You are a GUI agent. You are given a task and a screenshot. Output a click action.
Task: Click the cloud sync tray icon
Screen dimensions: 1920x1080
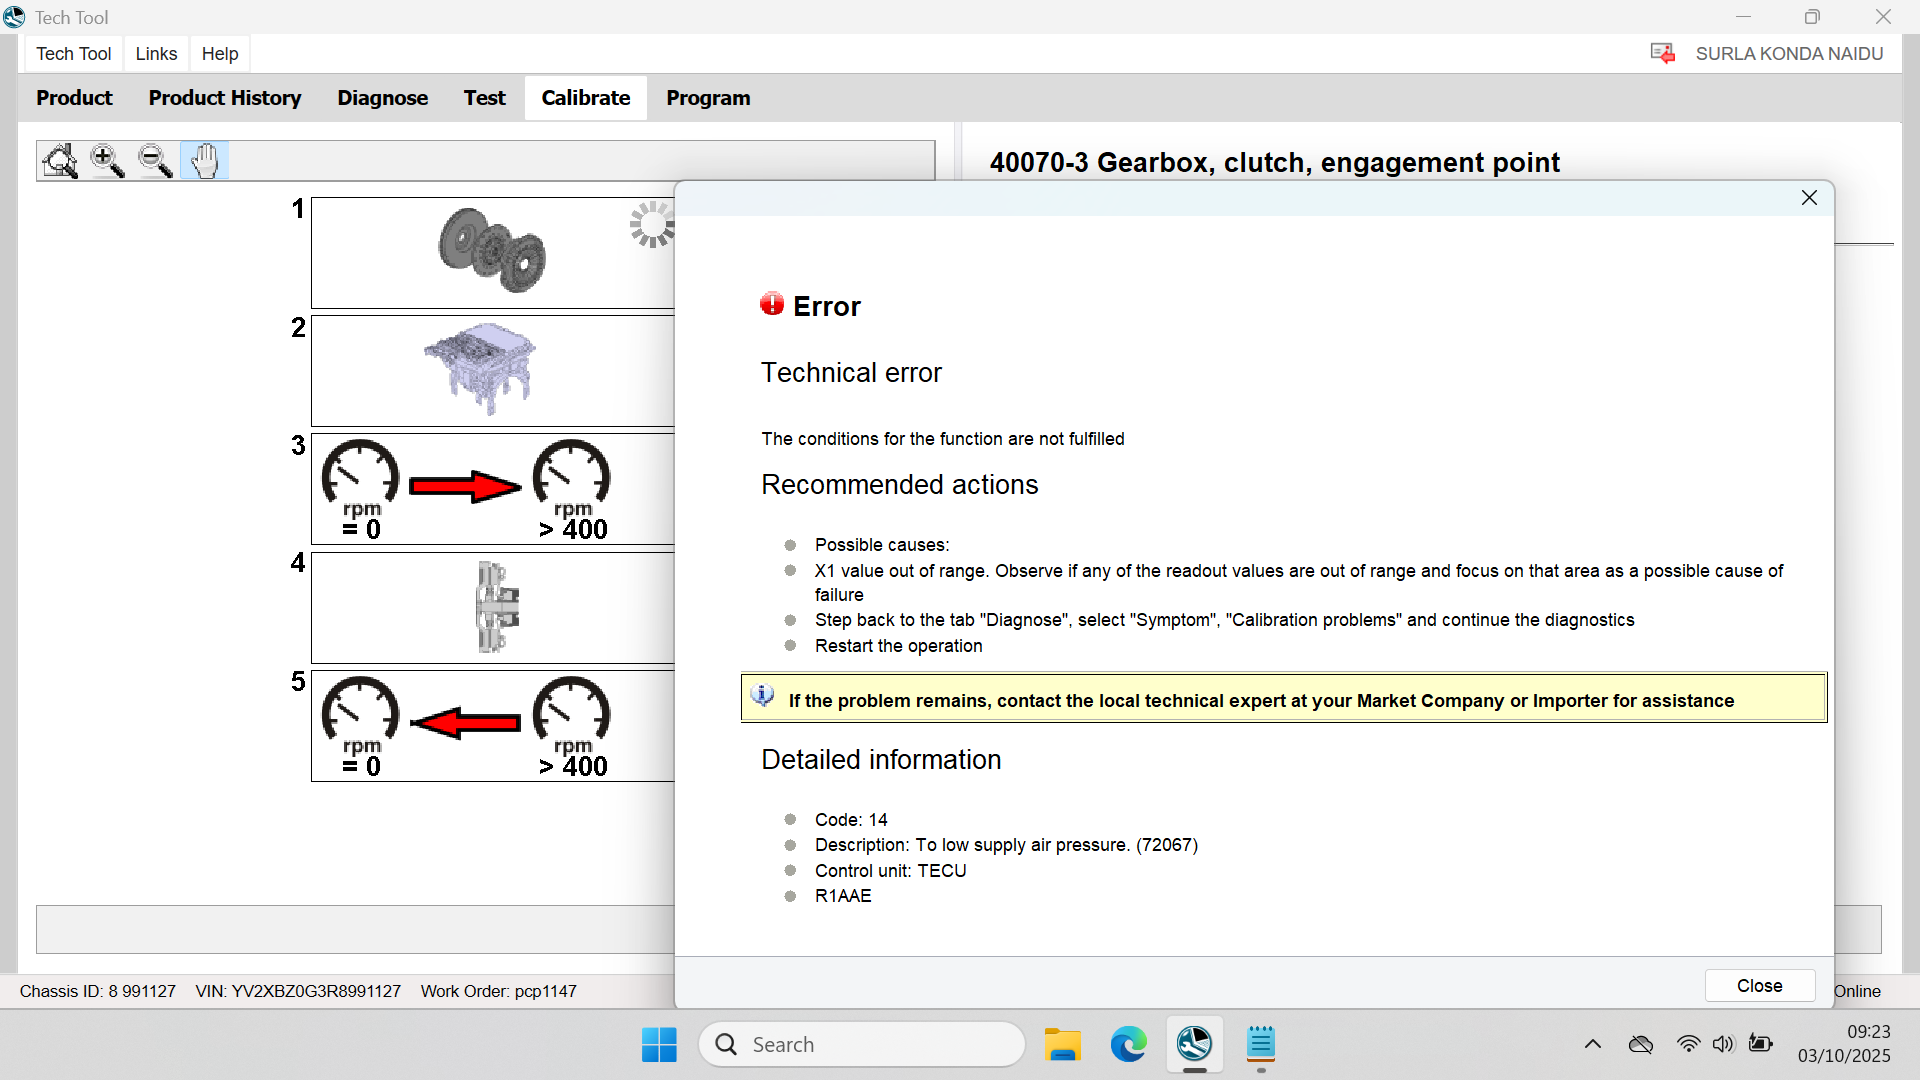[1641, 1045]
